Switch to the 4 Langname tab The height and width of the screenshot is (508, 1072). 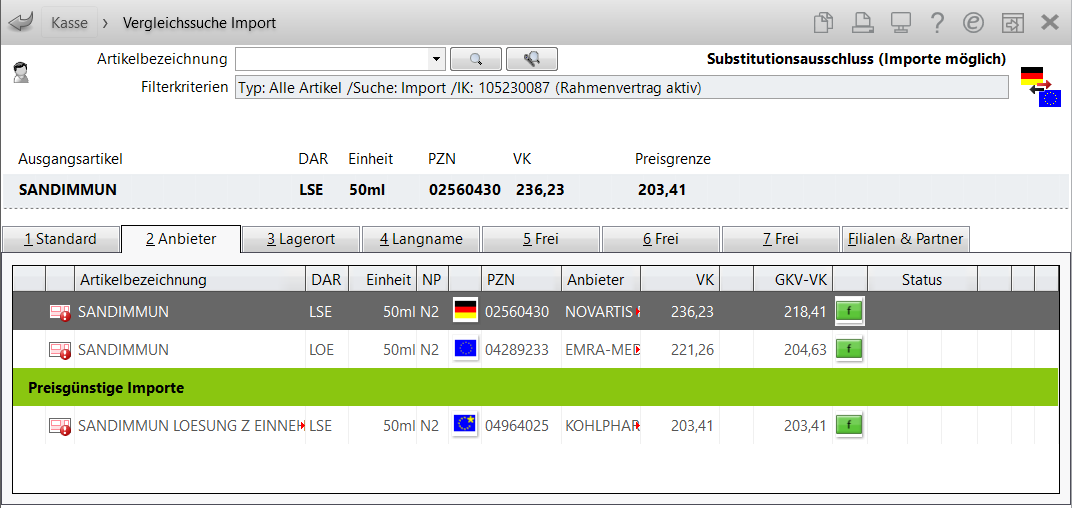point(421,239)
